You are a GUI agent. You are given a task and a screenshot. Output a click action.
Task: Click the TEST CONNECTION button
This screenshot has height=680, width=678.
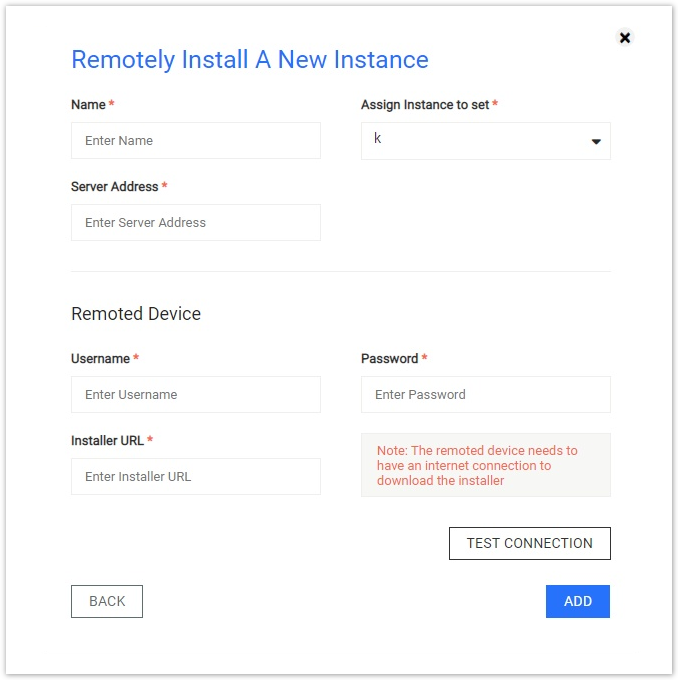coord(530,543)
